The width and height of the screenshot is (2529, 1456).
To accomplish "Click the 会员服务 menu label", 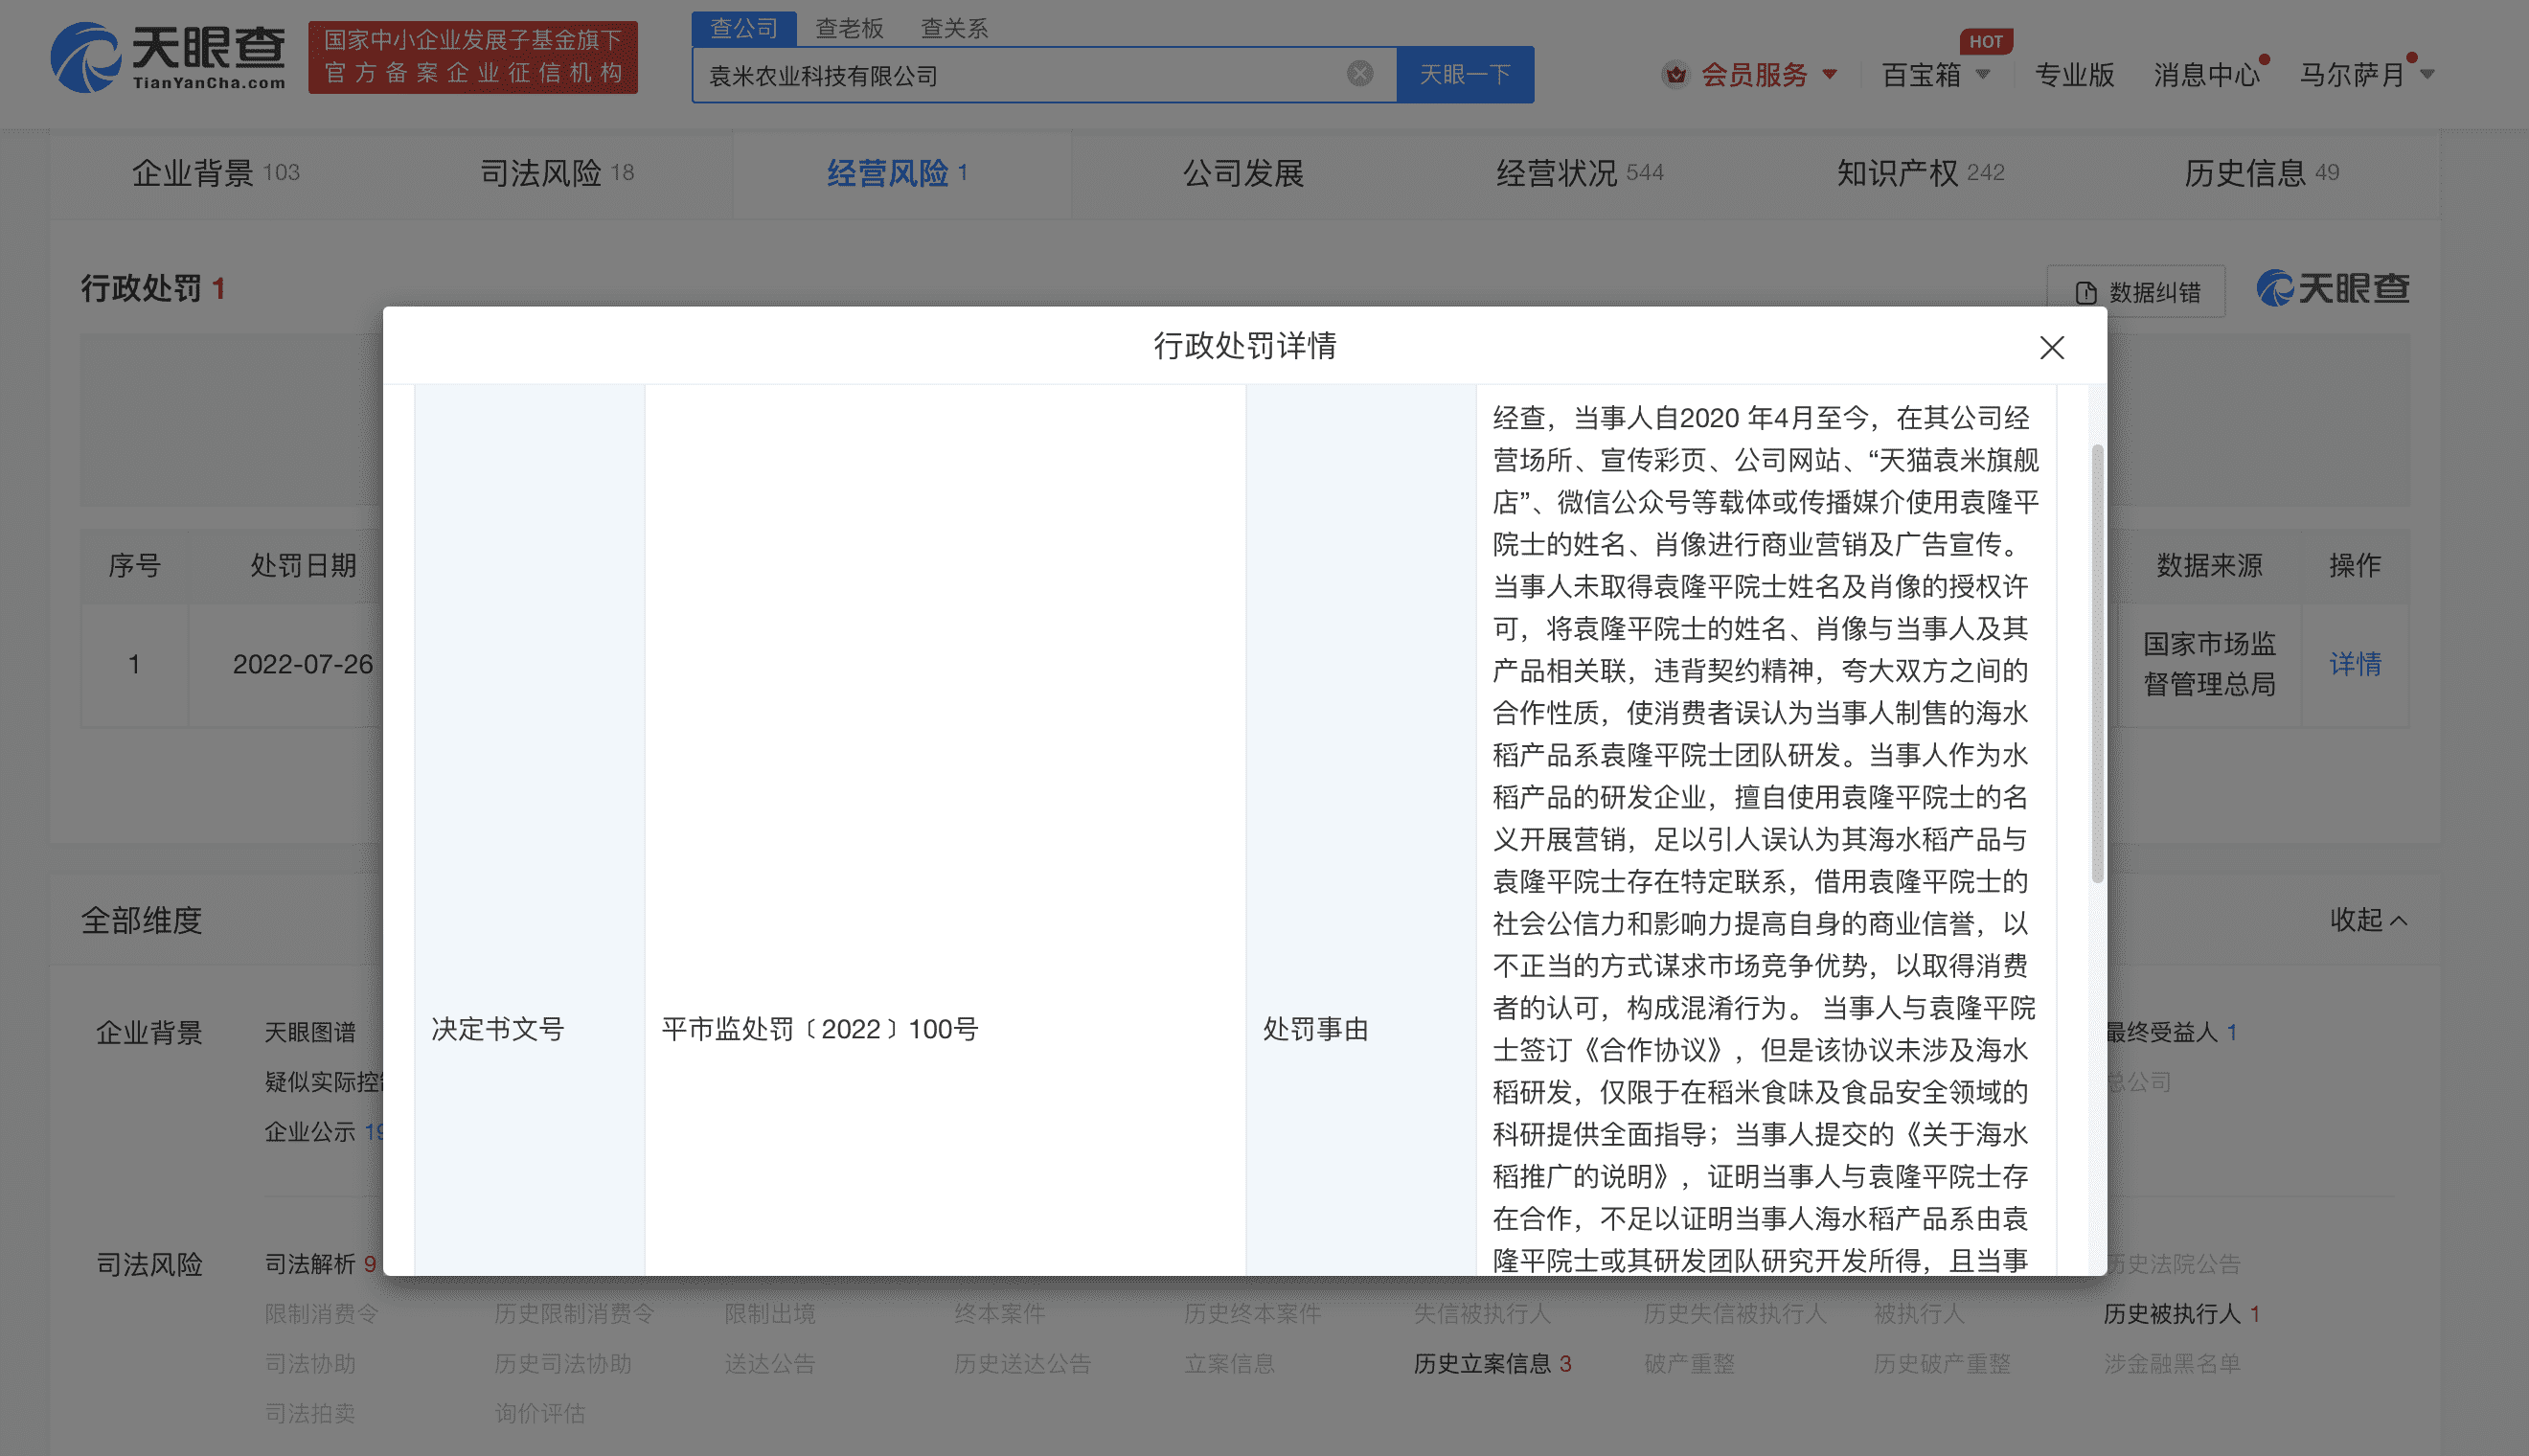I will tap(1754, 74).
